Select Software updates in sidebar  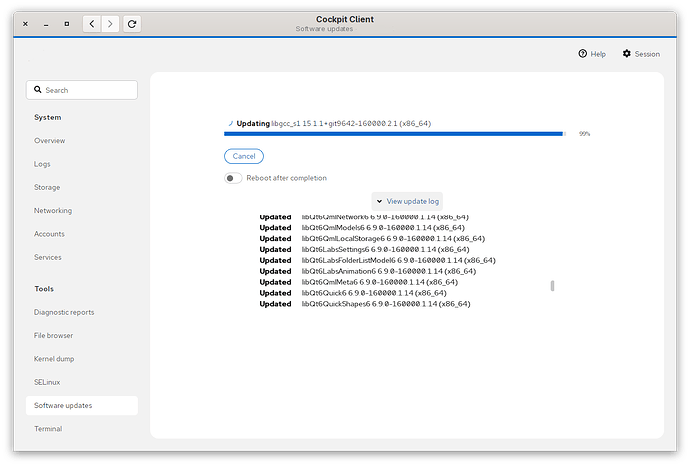pyautogui.click(x=82, y=406)
